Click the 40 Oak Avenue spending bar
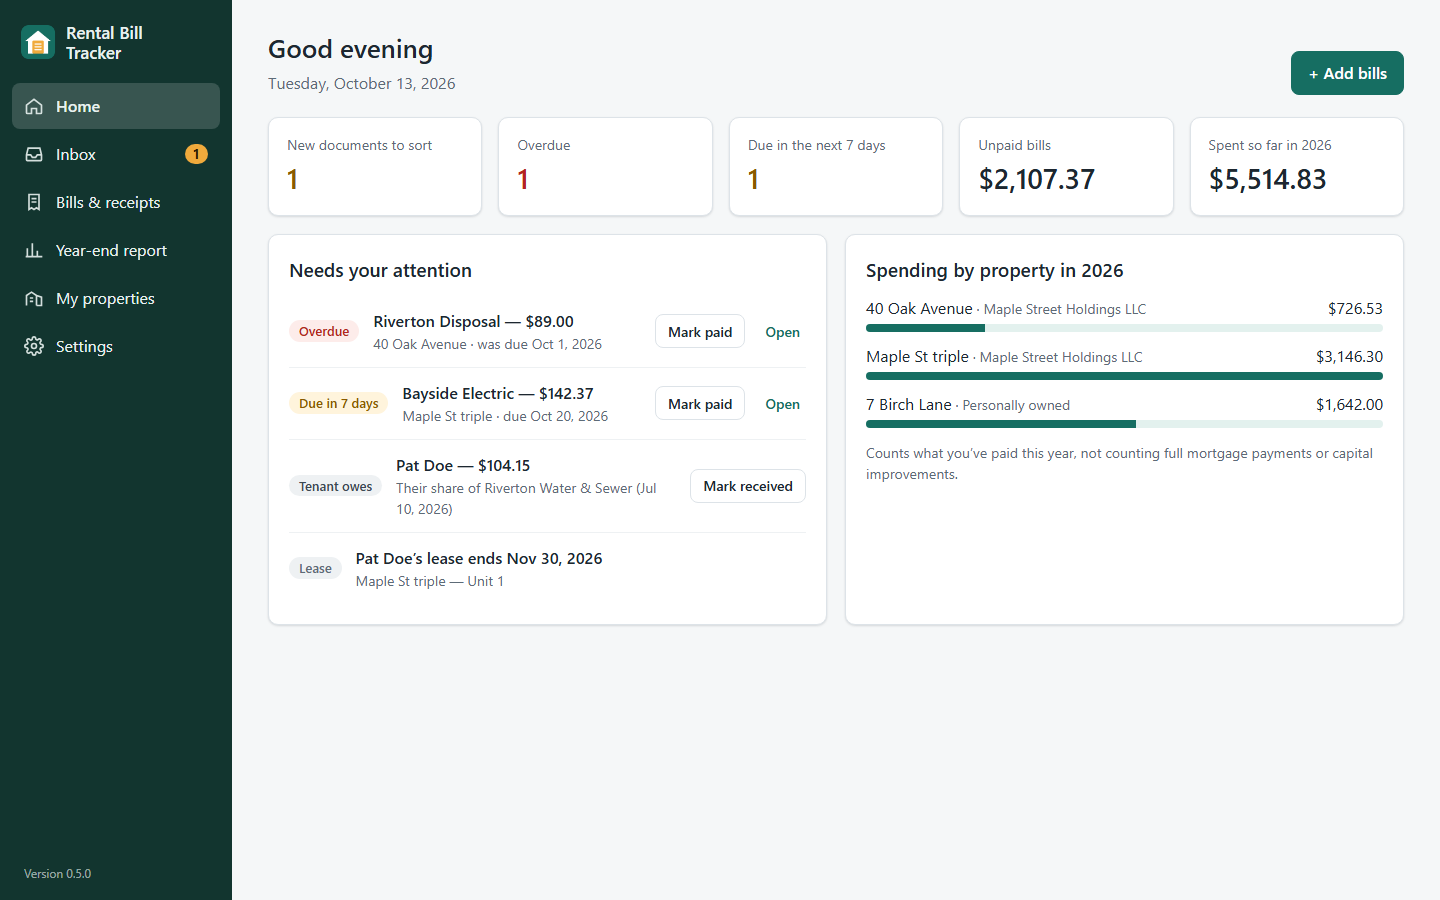This screenshot has width=1440, height=900. pos(1124,328)
